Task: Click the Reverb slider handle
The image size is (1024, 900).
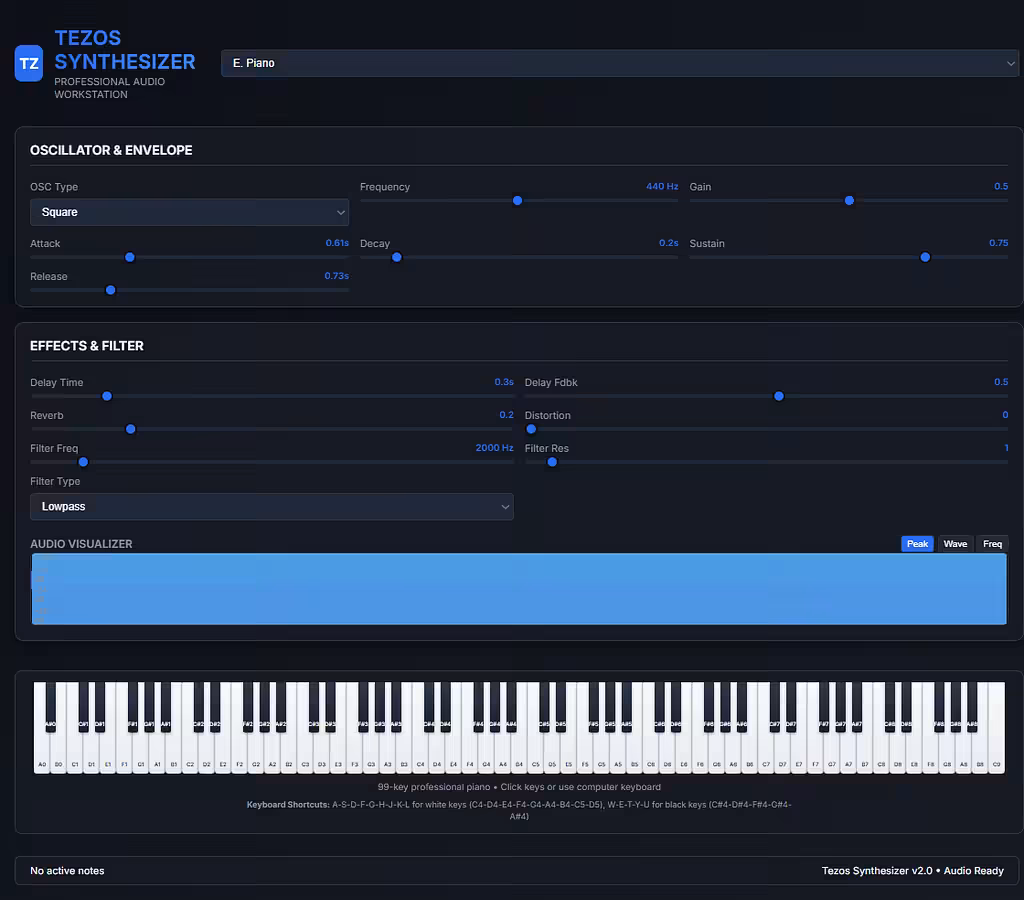Action: pyautogui.click(x=131, y=429)
